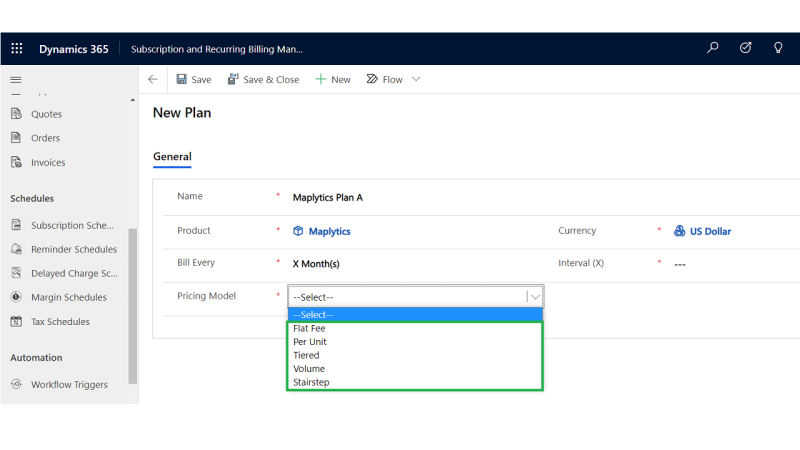Open the Maplytics product link

[328, 231]
